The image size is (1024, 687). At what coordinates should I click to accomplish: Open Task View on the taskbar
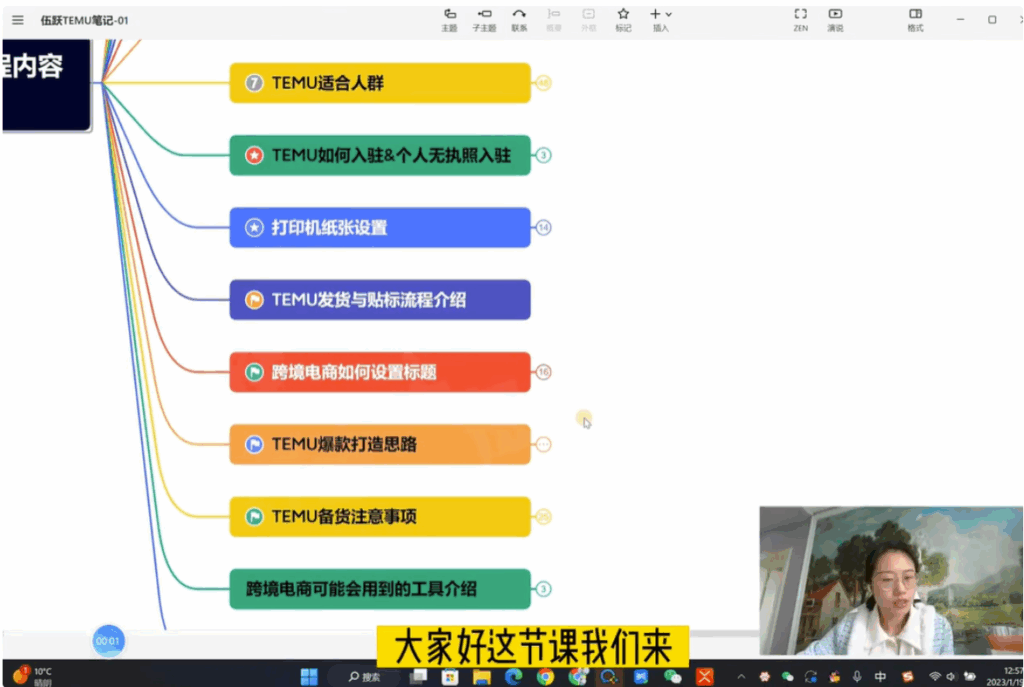[418, 677]
